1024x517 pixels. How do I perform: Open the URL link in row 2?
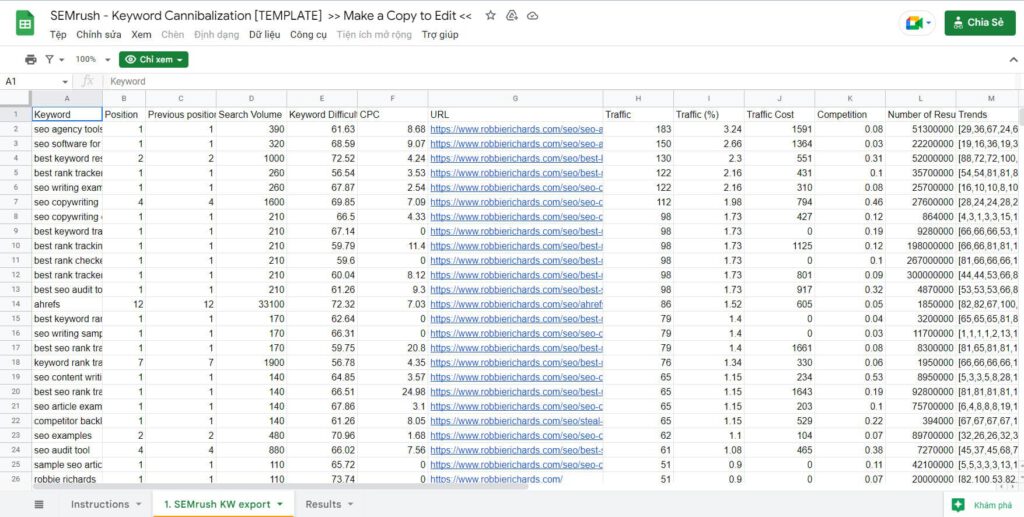coord(516,129)
